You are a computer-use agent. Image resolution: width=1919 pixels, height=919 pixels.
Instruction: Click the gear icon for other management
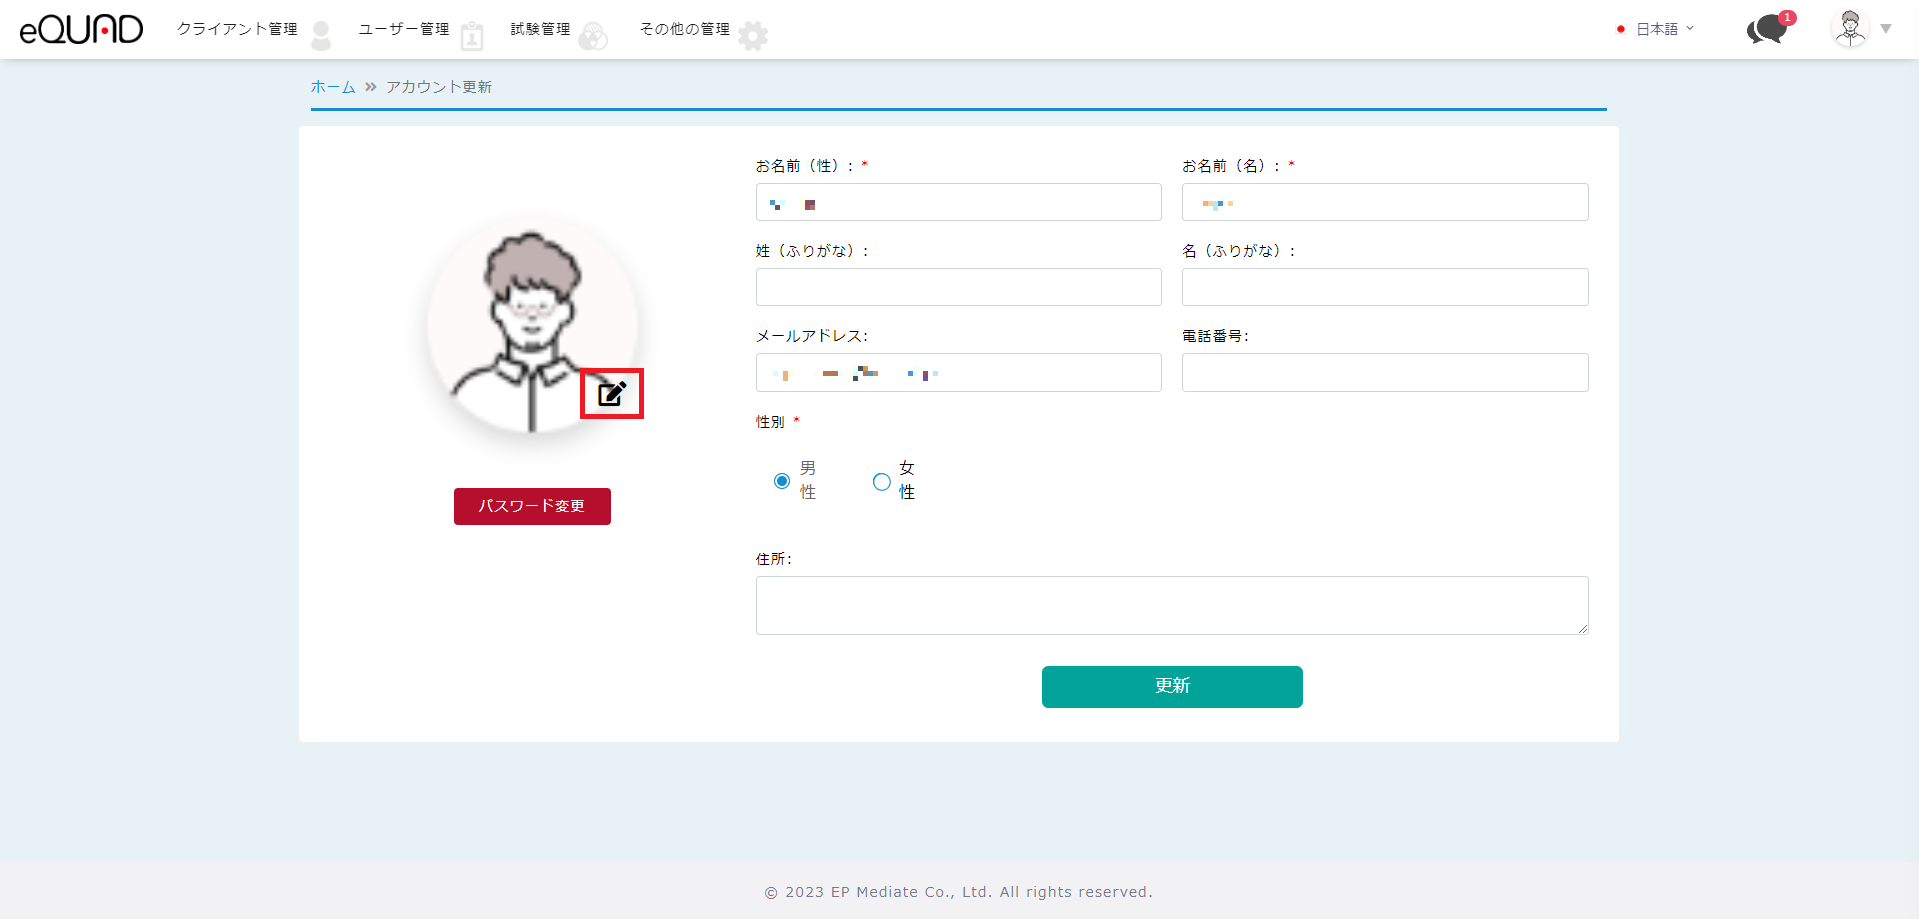pyautogui.click(x=753, y=36)
